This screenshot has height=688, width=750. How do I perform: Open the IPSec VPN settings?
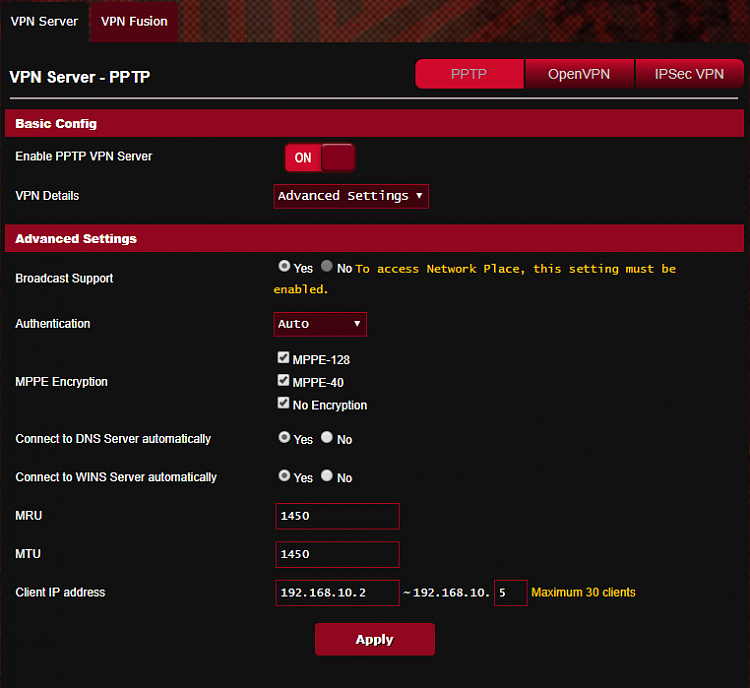(x=689, y=74)
